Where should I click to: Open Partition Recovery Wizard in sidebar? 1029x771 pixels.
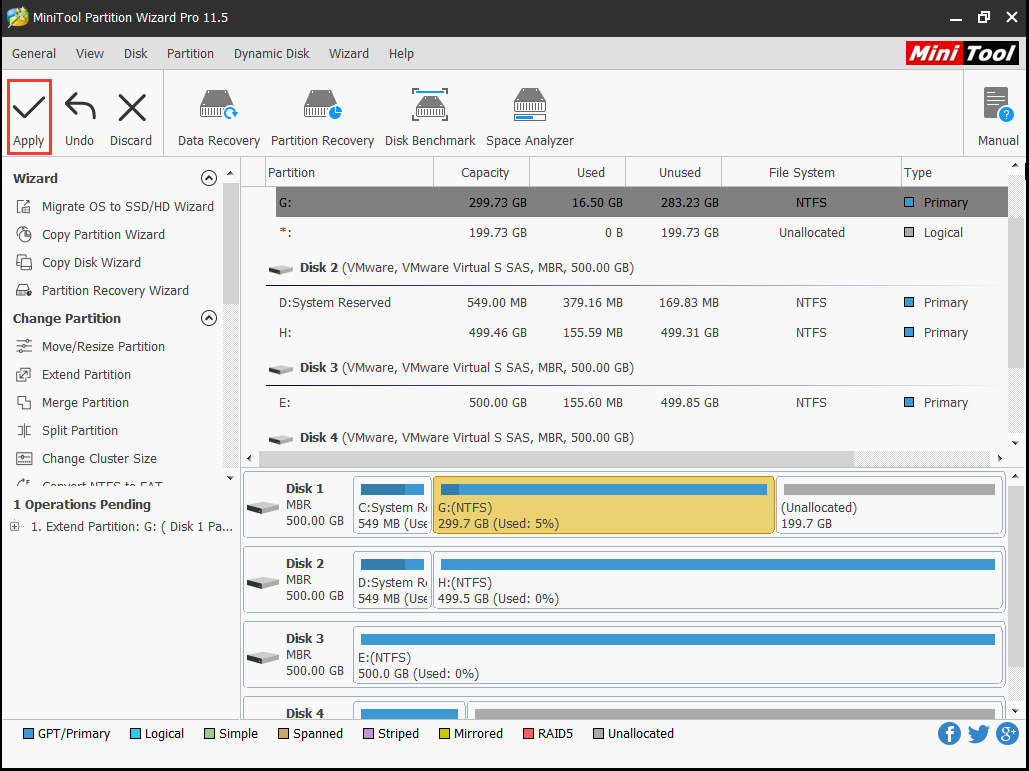[x=102, y=291]
